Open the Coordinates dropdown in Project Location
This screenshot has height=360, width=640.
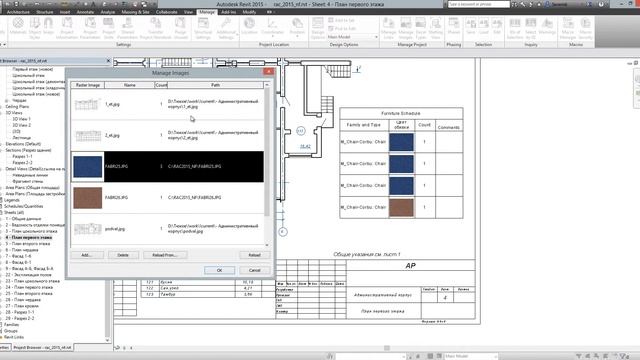point(272,27)
